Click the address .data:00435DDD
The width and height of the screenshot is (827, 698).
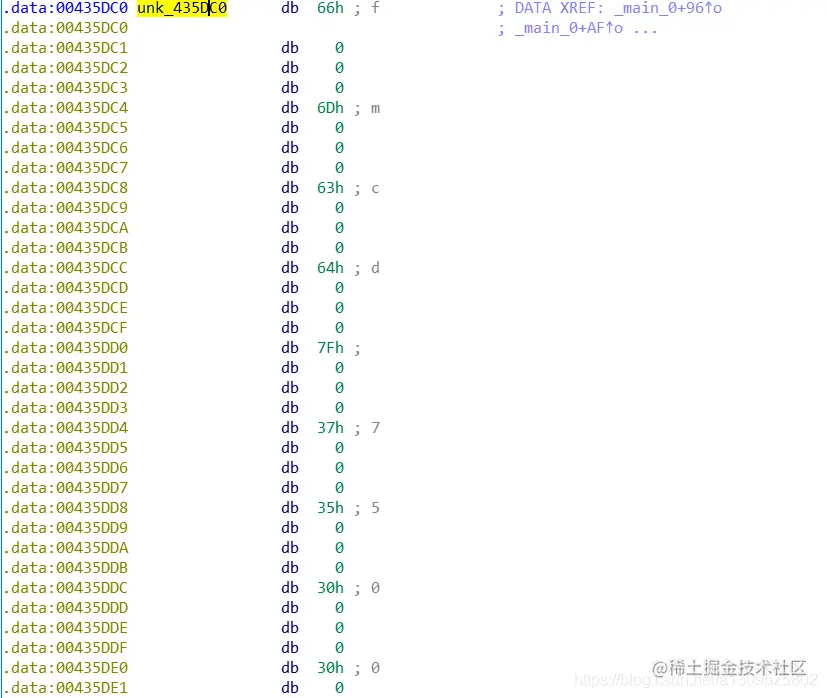[x=65, y=608]
